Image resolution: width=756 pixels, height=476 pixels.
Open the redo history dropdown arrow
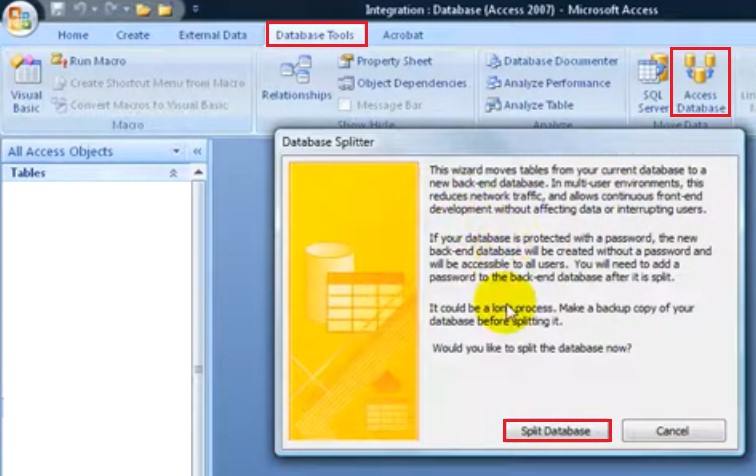coord(126,9)
